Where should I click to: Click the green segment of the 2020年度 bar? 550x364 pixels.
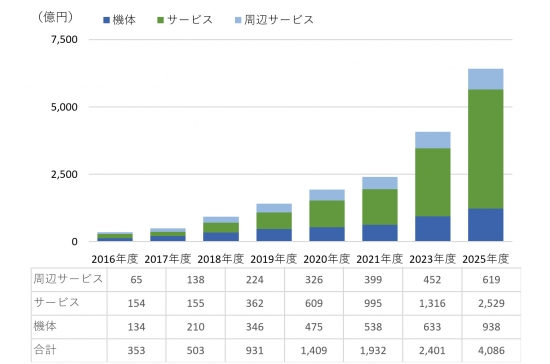(x=327, y=214)
